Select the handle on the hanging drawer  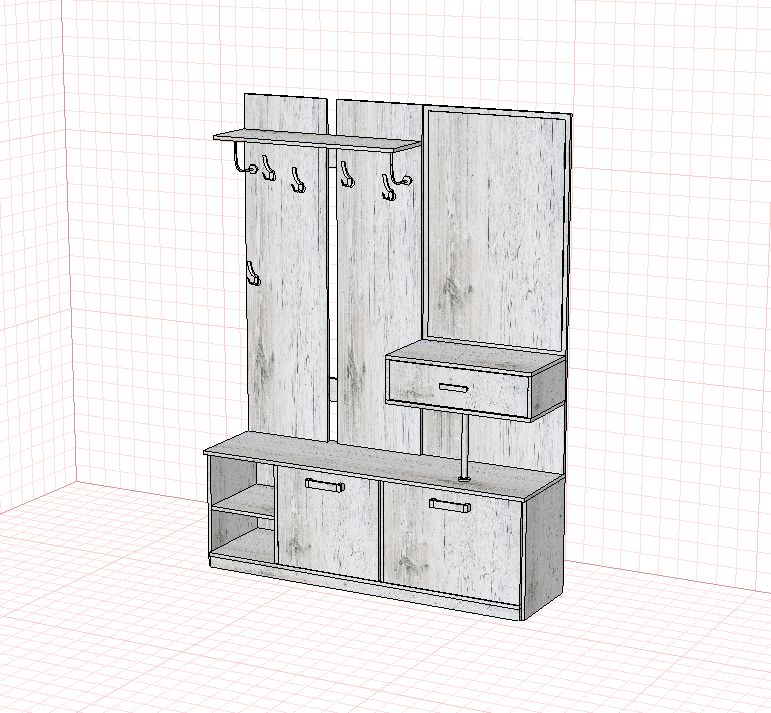pos(453,387)
